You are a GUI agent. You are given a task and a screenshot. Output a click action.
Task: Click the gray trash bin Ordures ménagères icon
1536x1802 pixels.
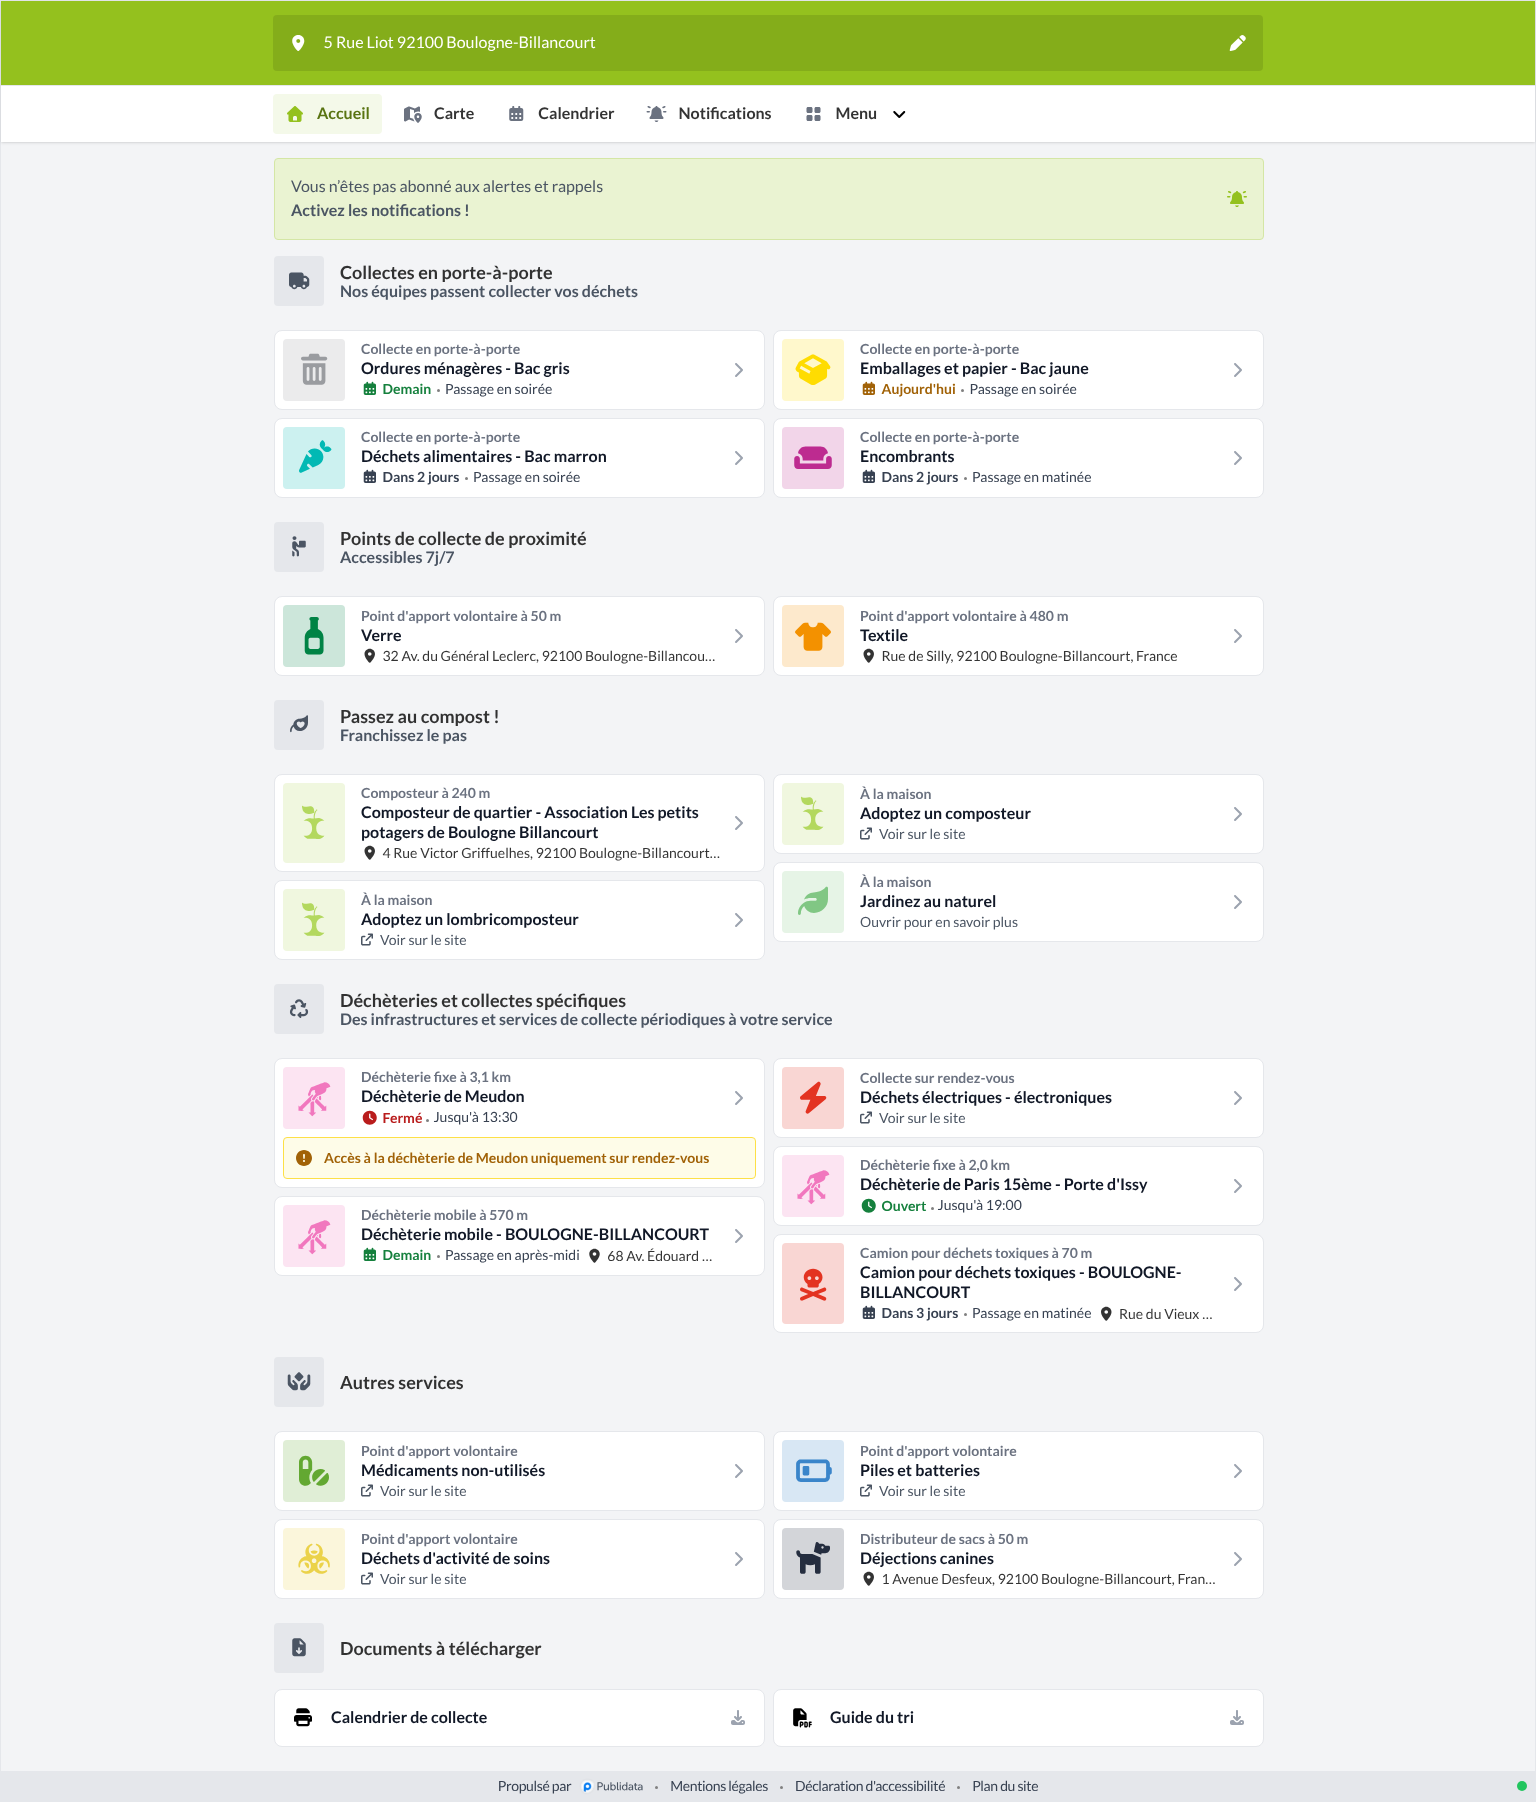(314, 370)
